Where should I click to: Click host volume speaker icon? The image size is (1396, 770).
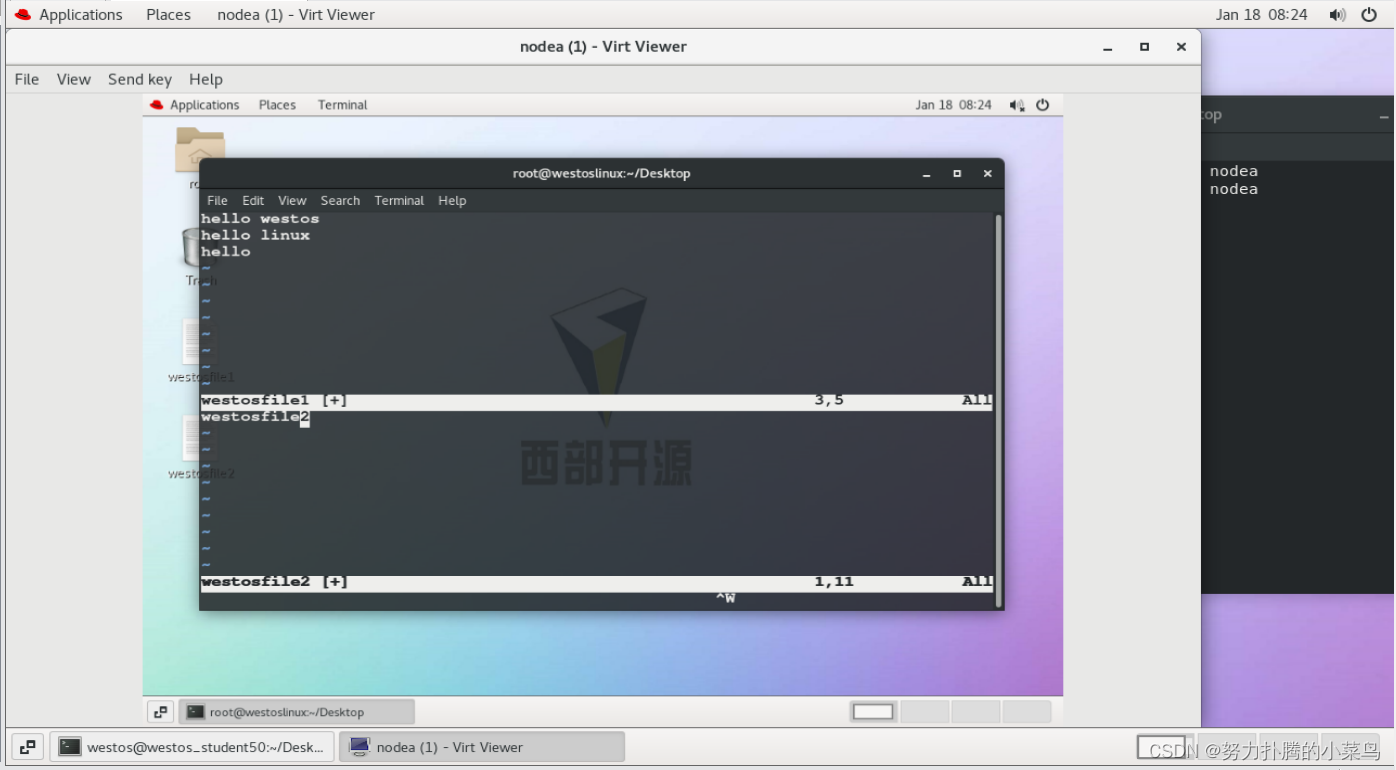tap(1338, 14)
